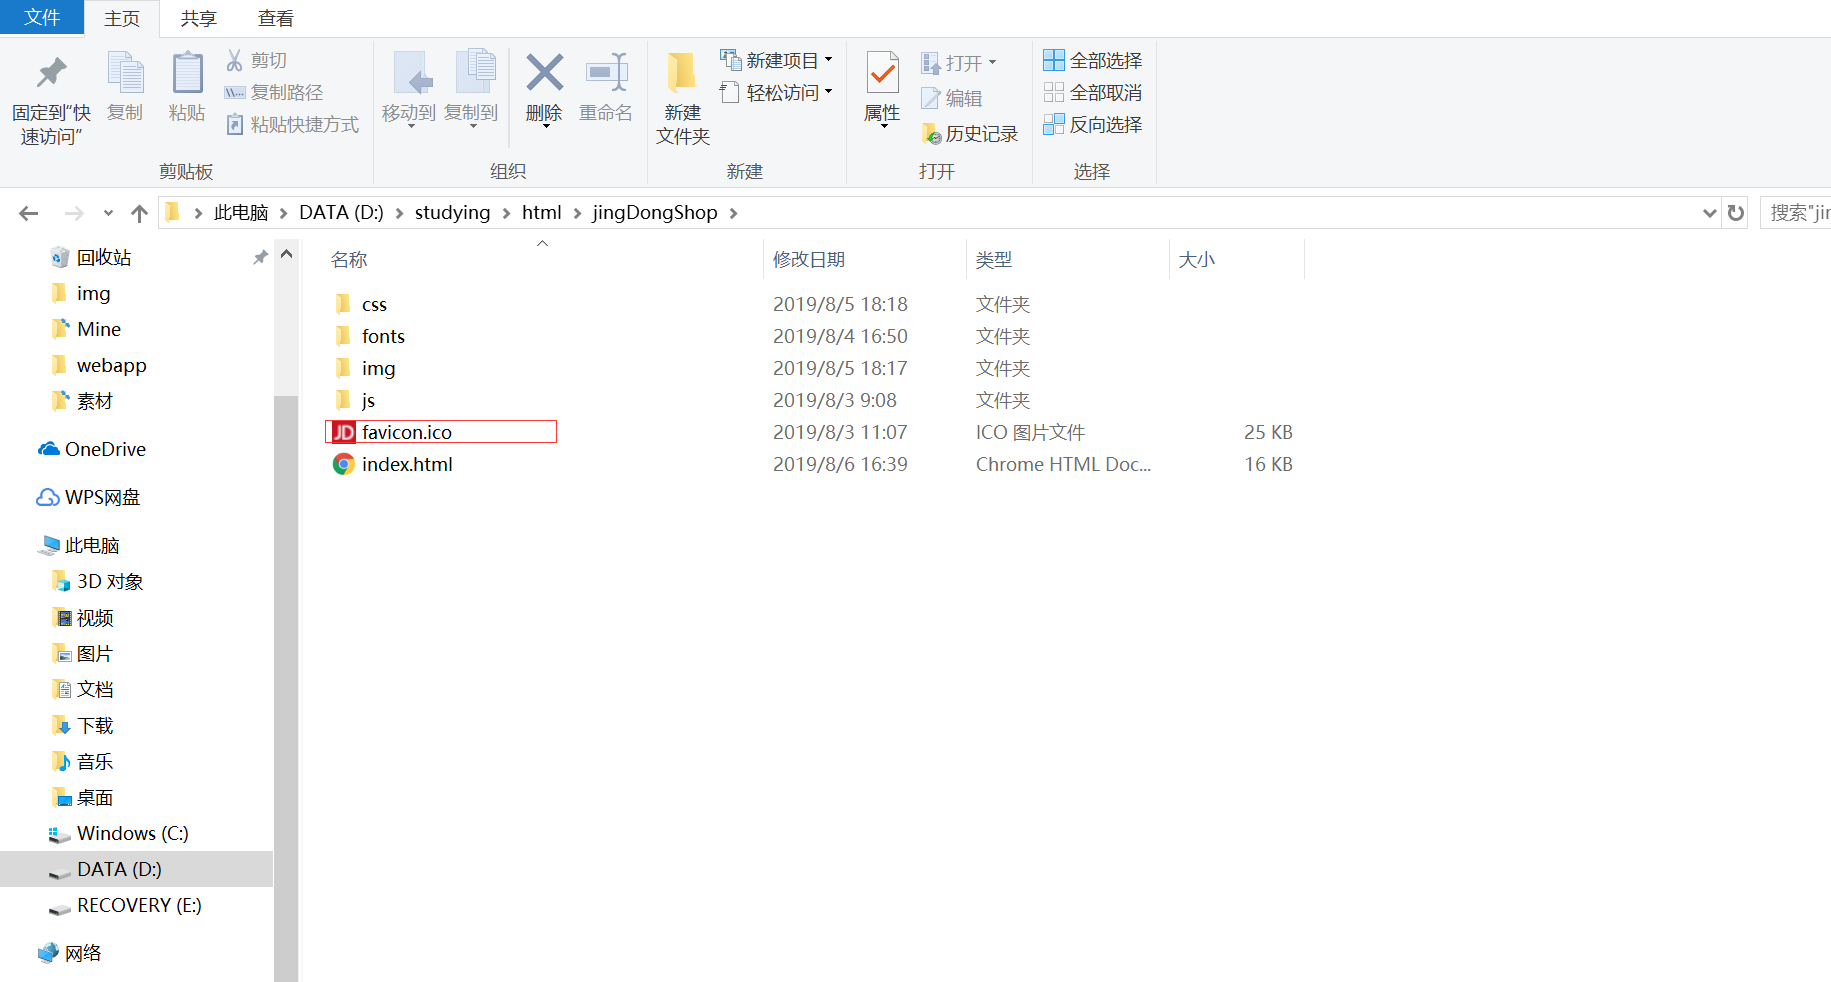
Task: Open History (历史记录)
Action: (x=969, y=134)
